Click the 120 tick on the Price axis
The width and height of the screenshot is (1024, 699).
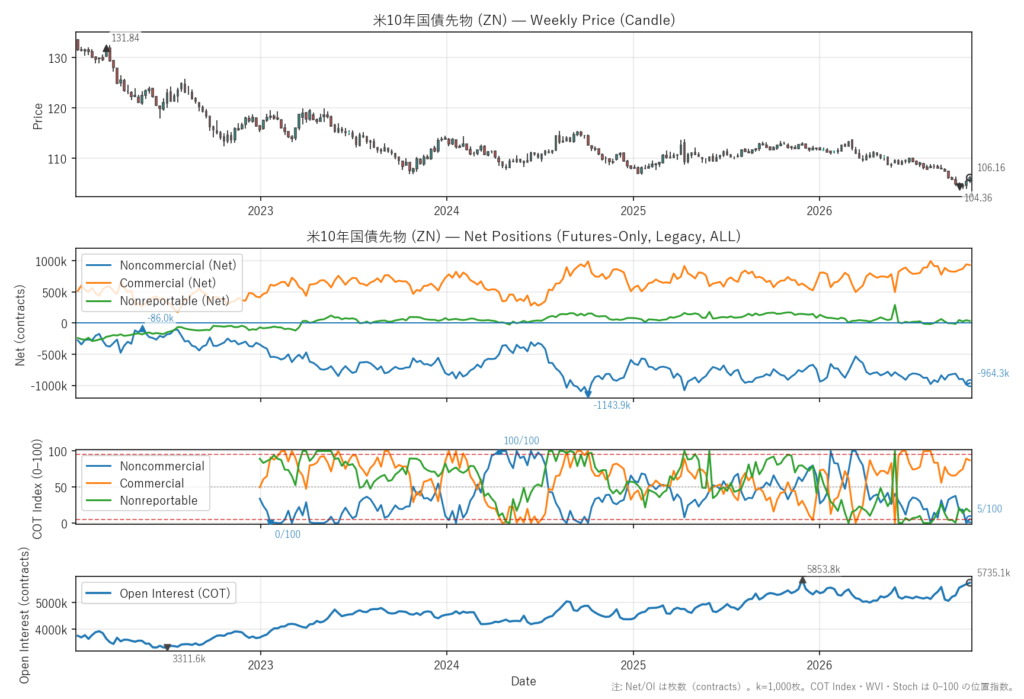pyautogui.click(x=57, y=108)
